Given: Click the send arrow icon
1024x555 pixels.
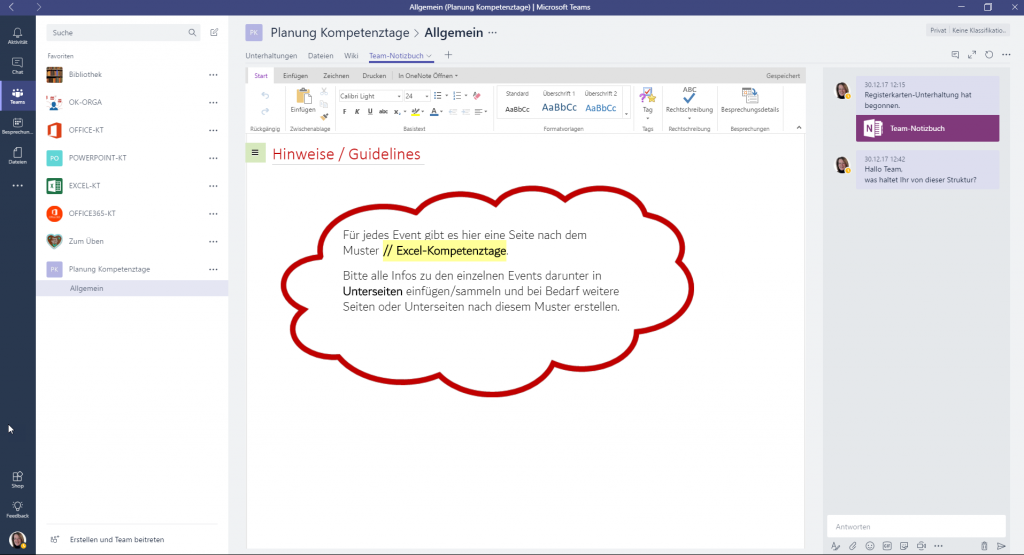Looking at the screenshot, I should [x=1001, y=546].
